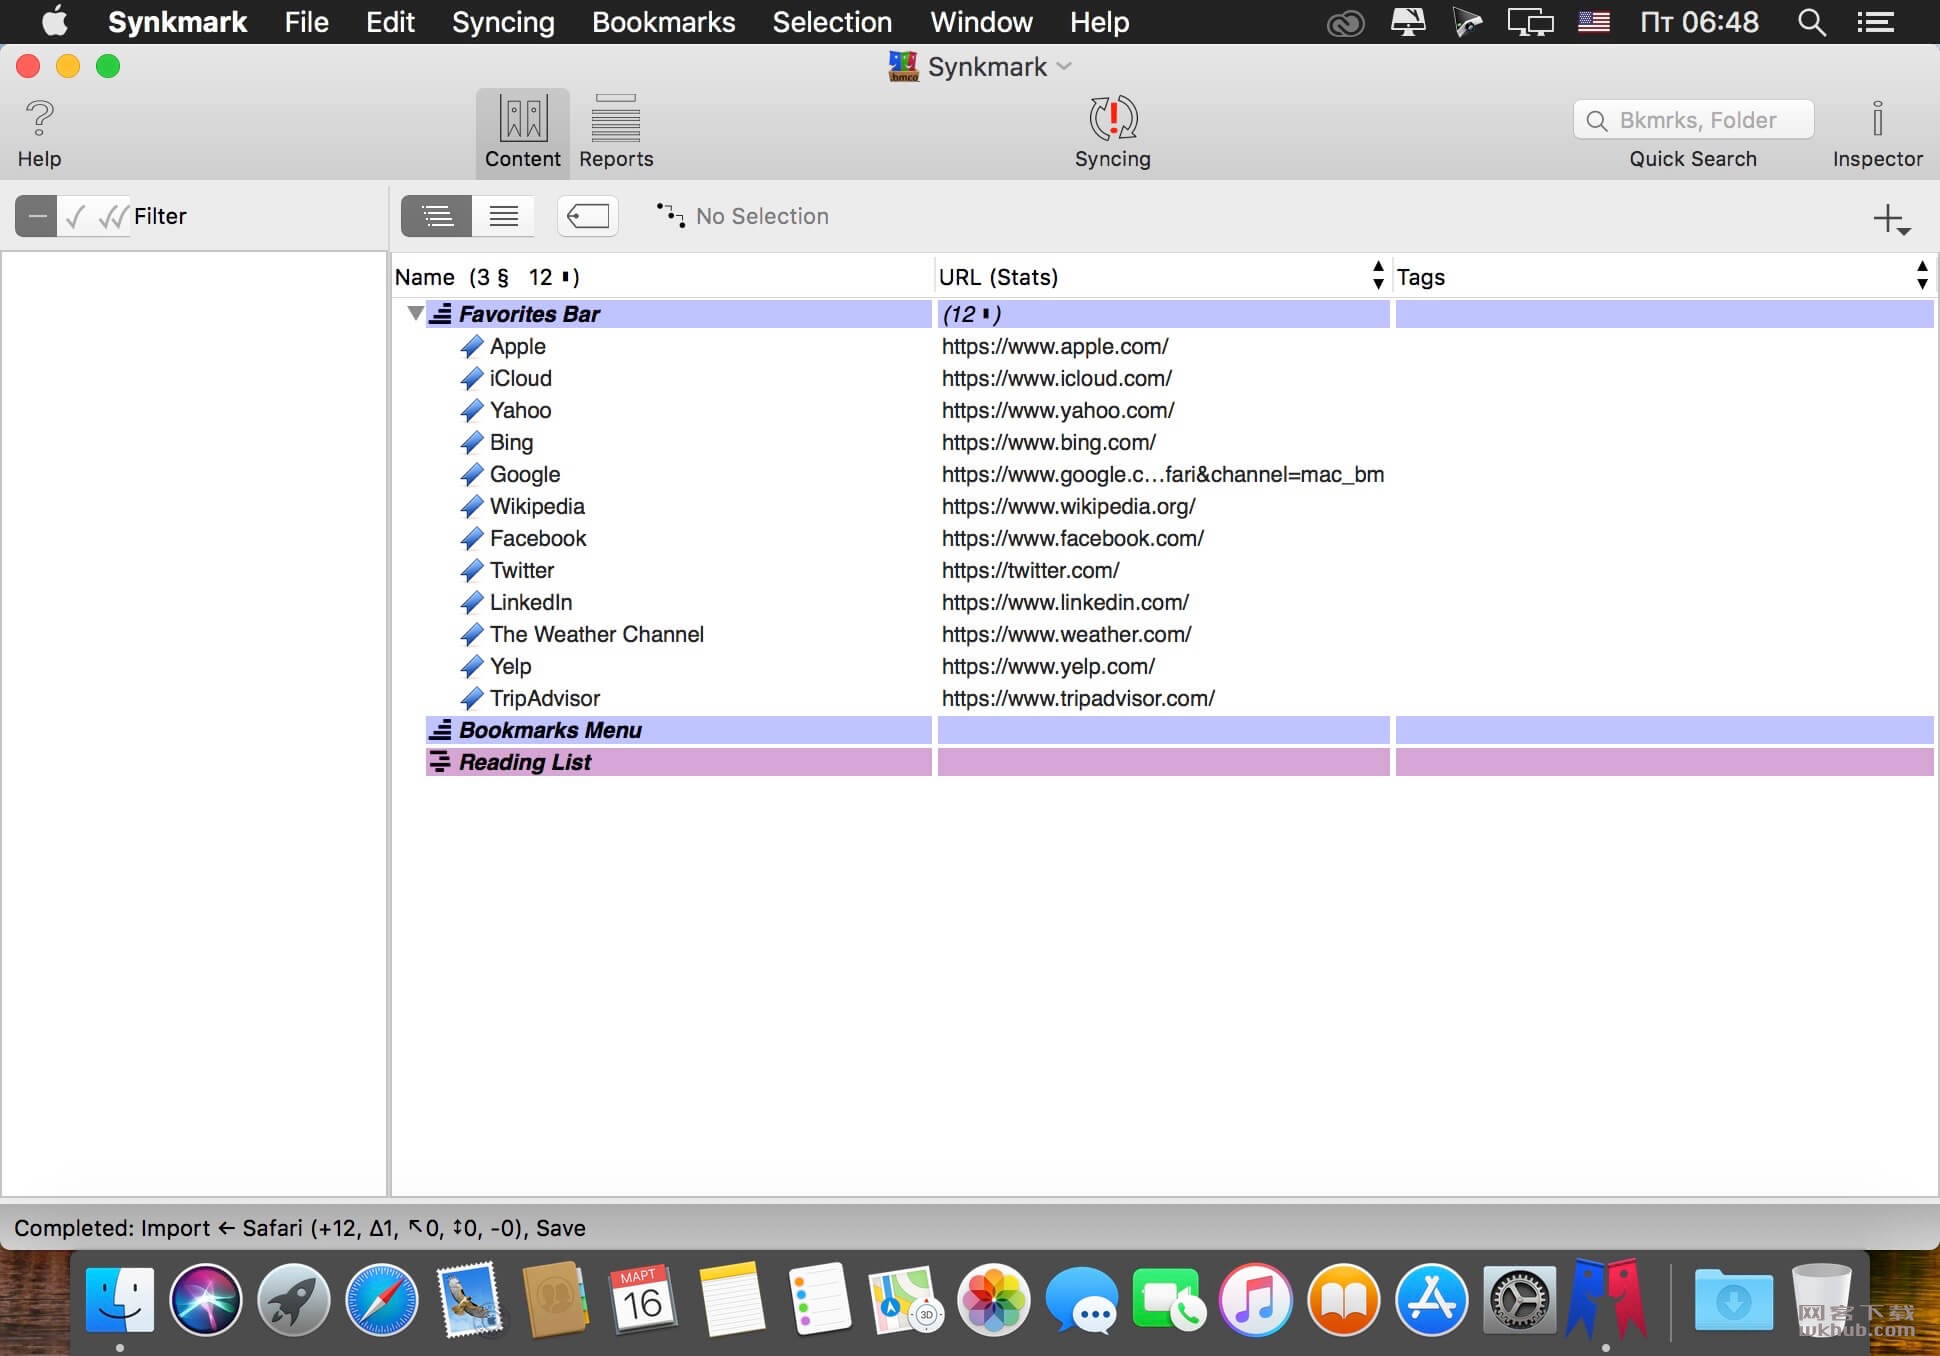Select the LinkedIn bookmark
This screenshot has height=1356, width=1940.
pos(531,602)
